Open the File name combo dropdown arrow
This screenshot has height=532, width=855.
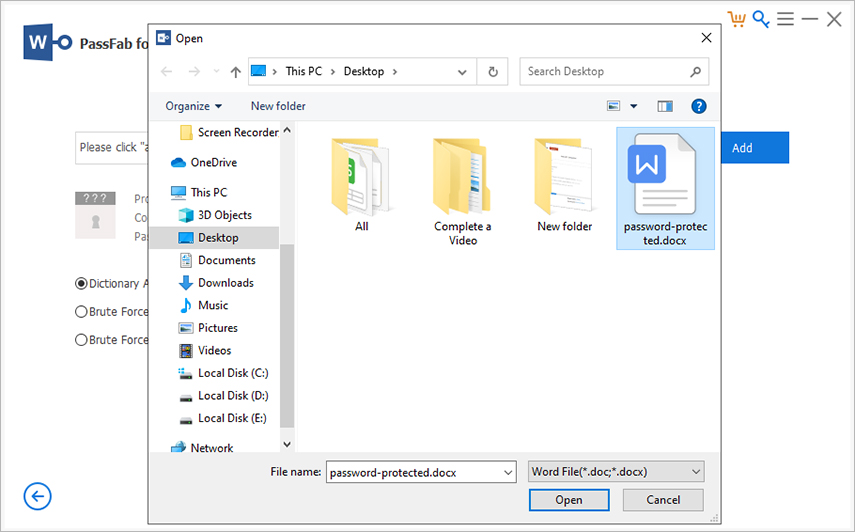click(508, 473)
